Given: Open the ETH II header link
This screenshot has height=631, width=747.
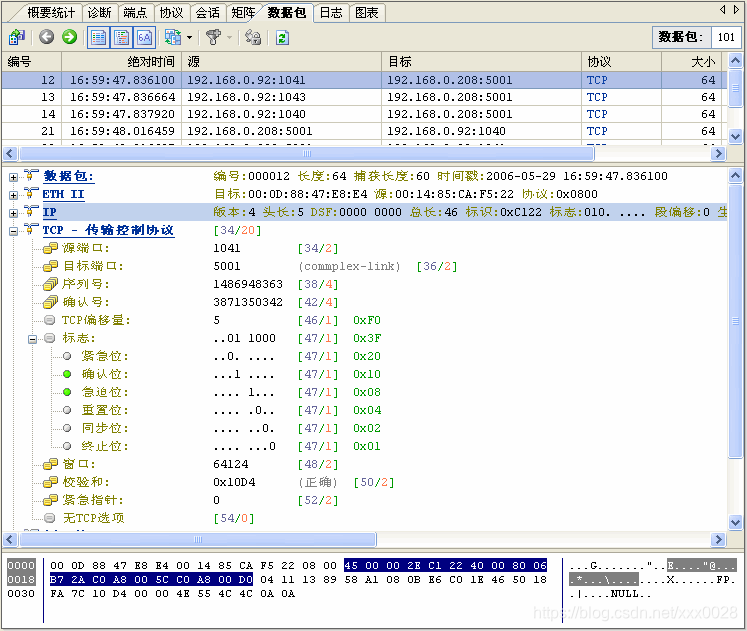Looking at the screenshot, I should [x=63, y=194].
